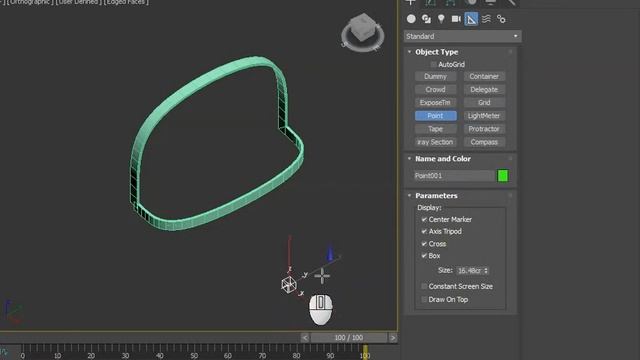Click the cross marker in the viewport
Image resolution: width=640 pixels, height=360 pixels.
[x=322, y=276]
